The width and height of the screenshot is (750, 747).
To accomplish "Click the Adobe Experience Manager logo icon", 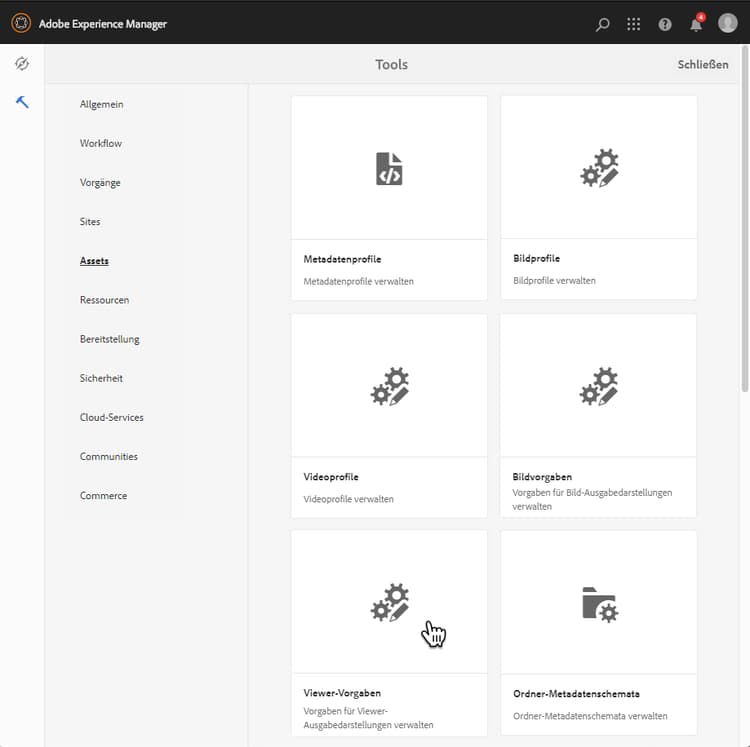I will coord(21,23).
